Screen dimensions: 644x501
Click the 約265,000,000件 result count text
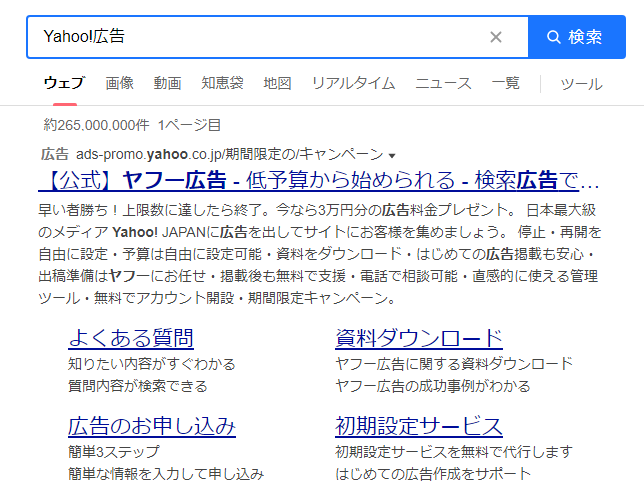[x=96, y=125]
